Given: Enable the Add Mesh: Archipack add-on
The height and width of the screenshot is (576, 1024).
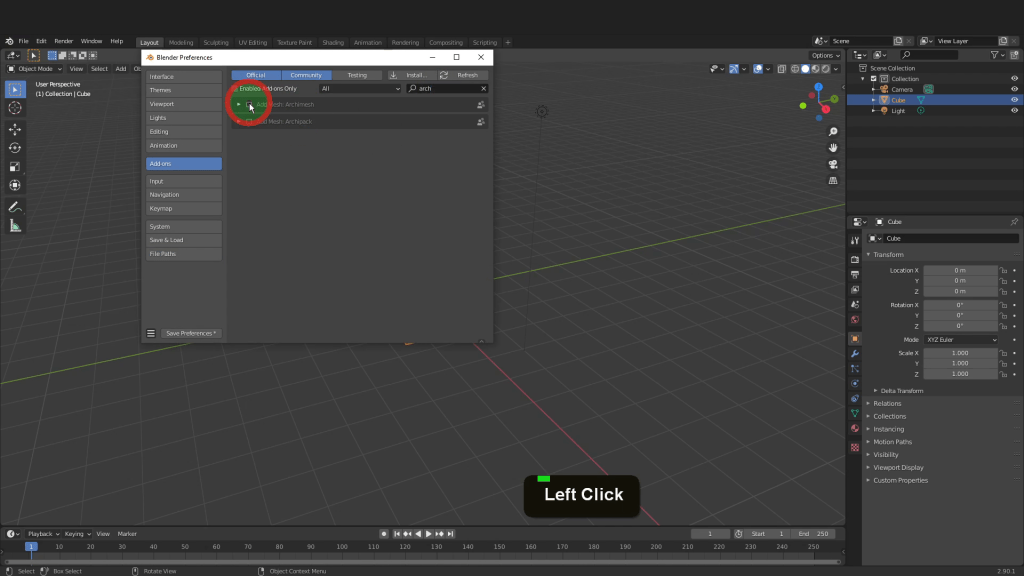Looking at the screenshot, I should pos(250,122).
